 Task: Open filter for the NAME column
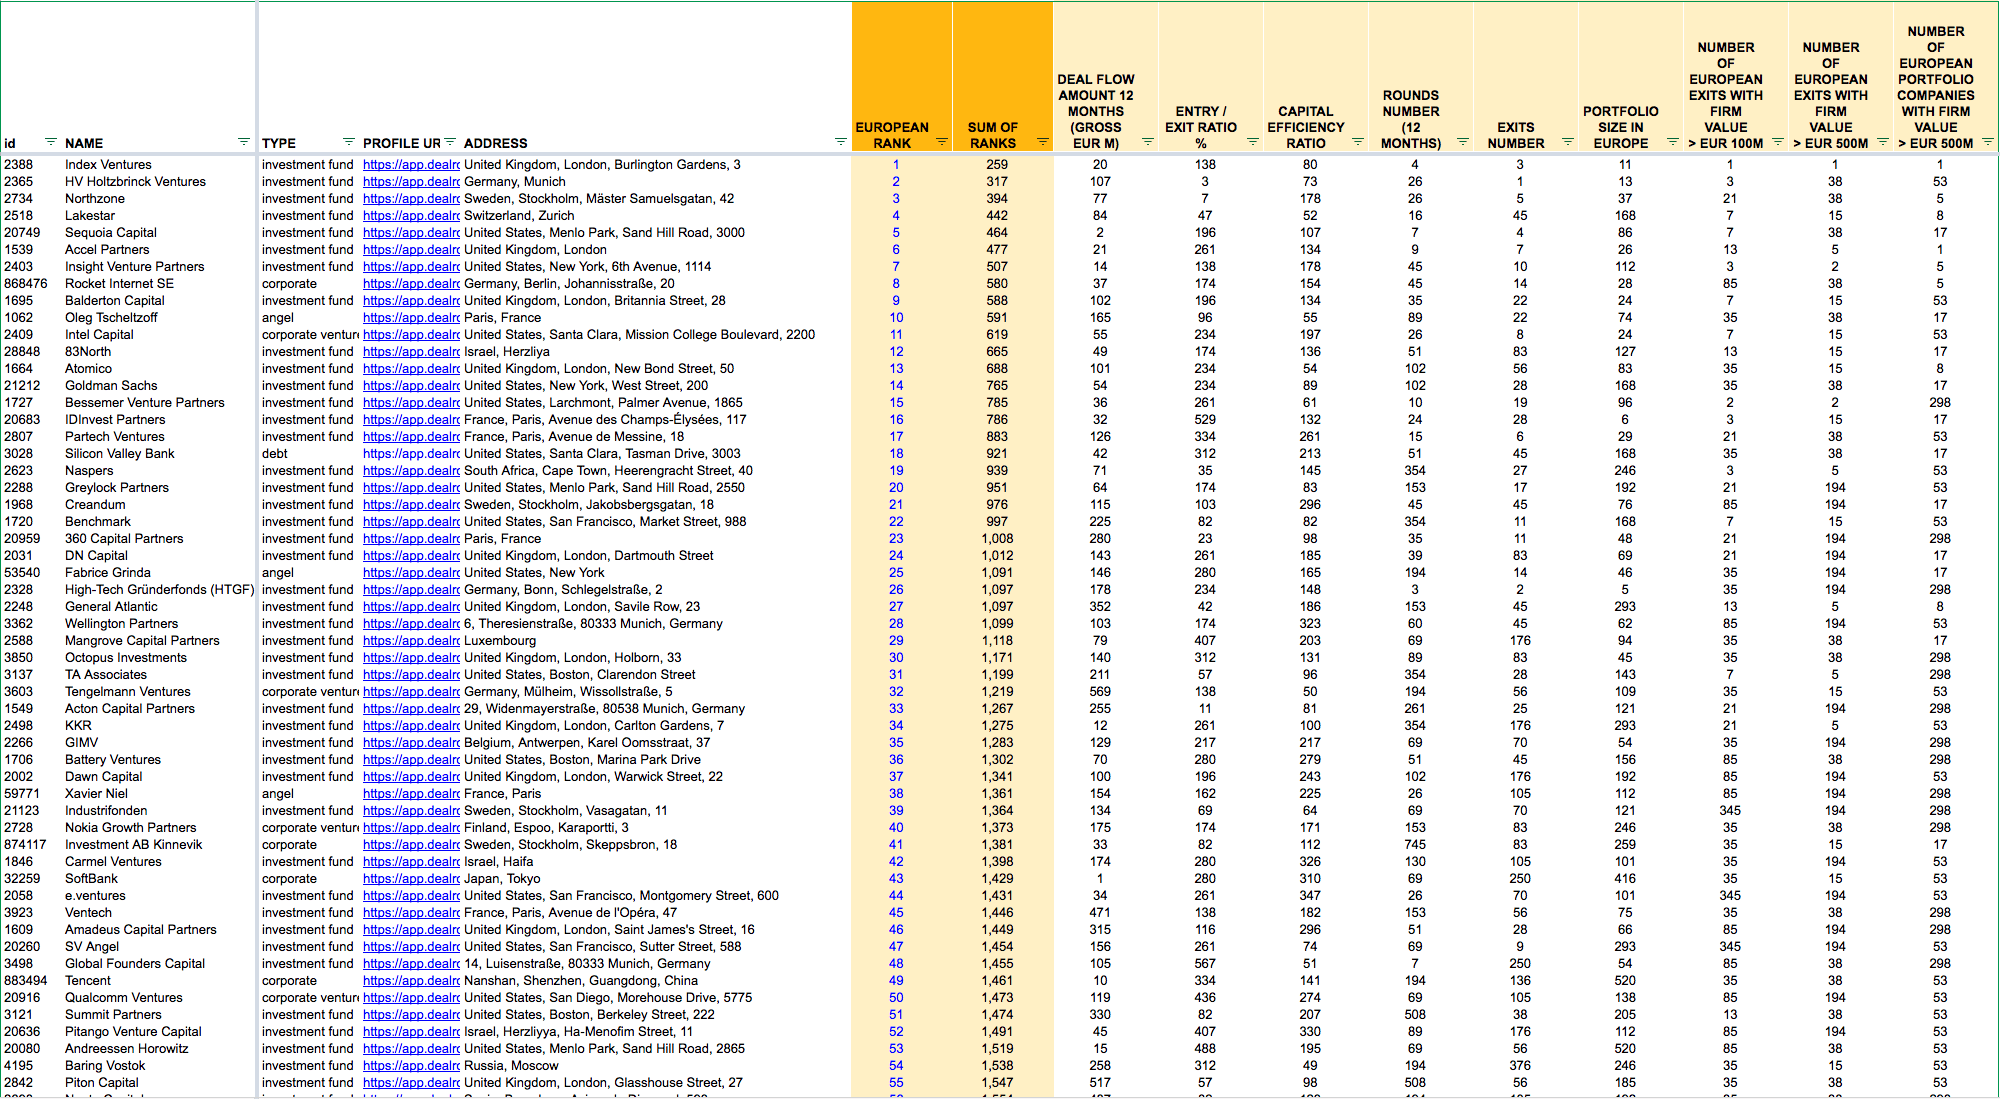pos(243,142)
